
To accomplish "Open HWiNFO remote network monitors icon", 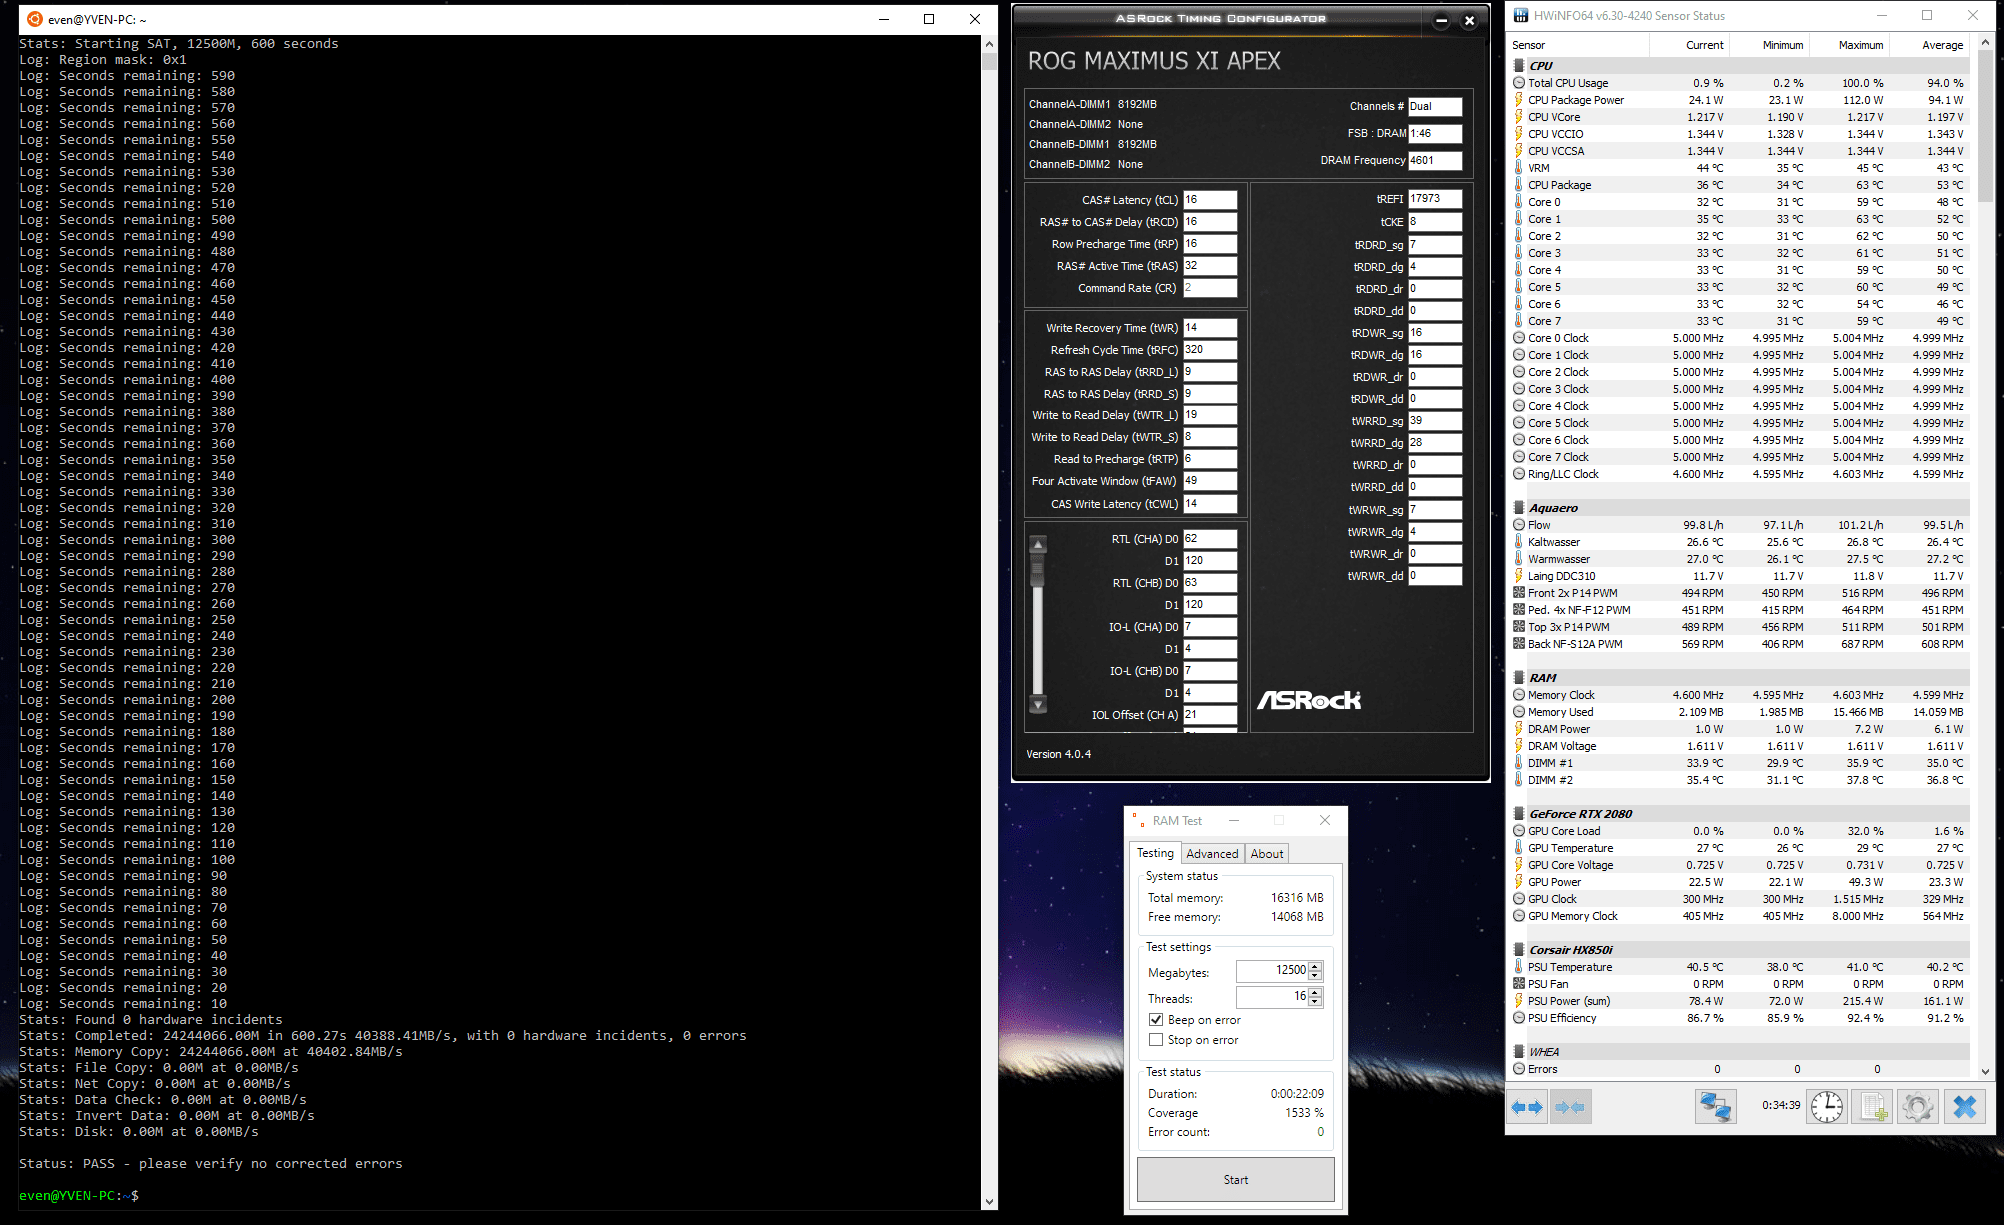I will (1716, 1107).
